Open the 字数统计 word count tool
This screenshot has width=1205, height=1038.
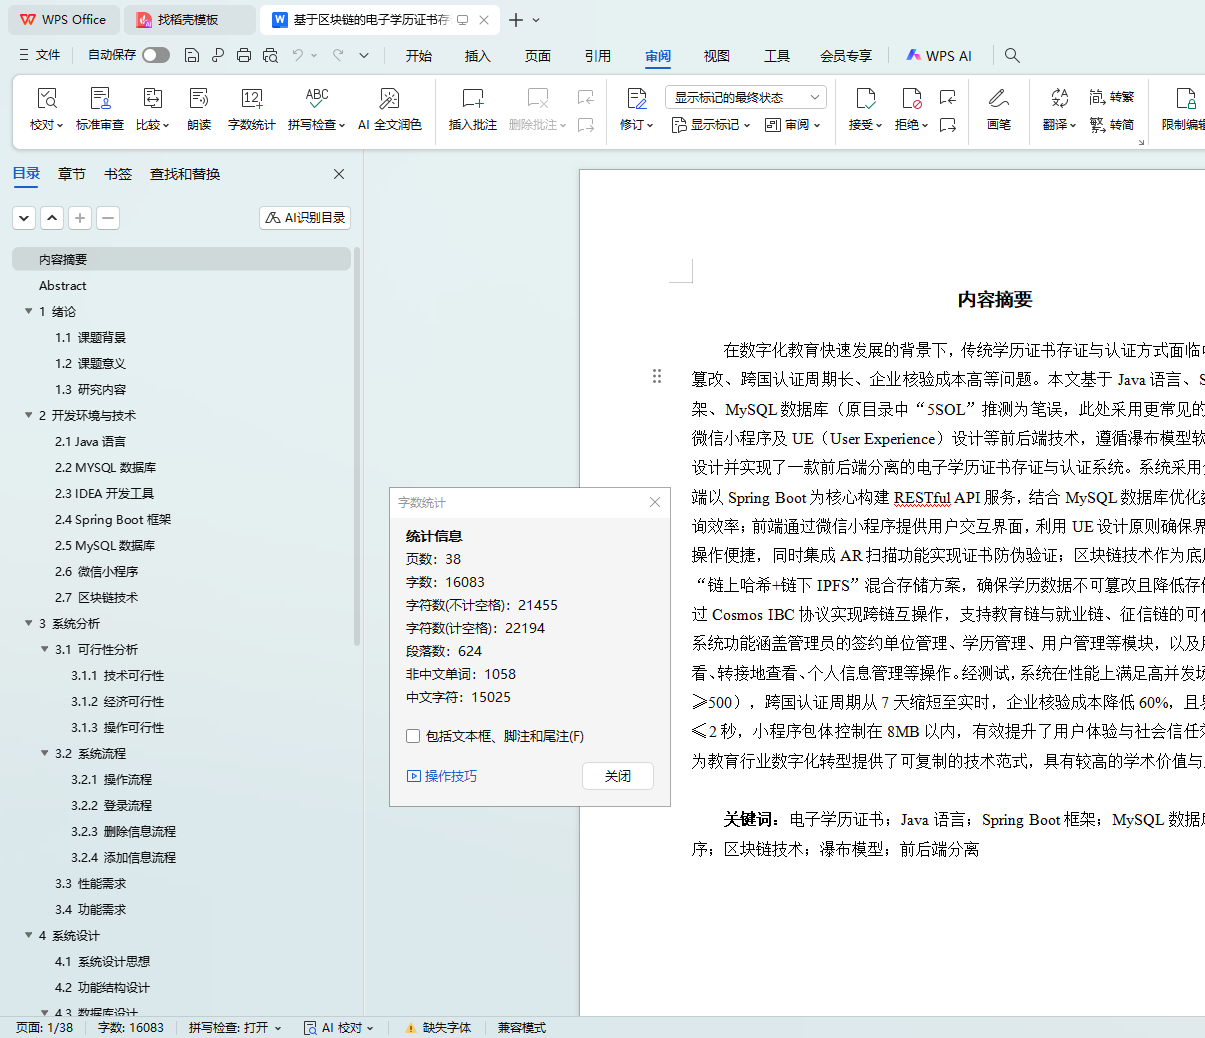251,99
